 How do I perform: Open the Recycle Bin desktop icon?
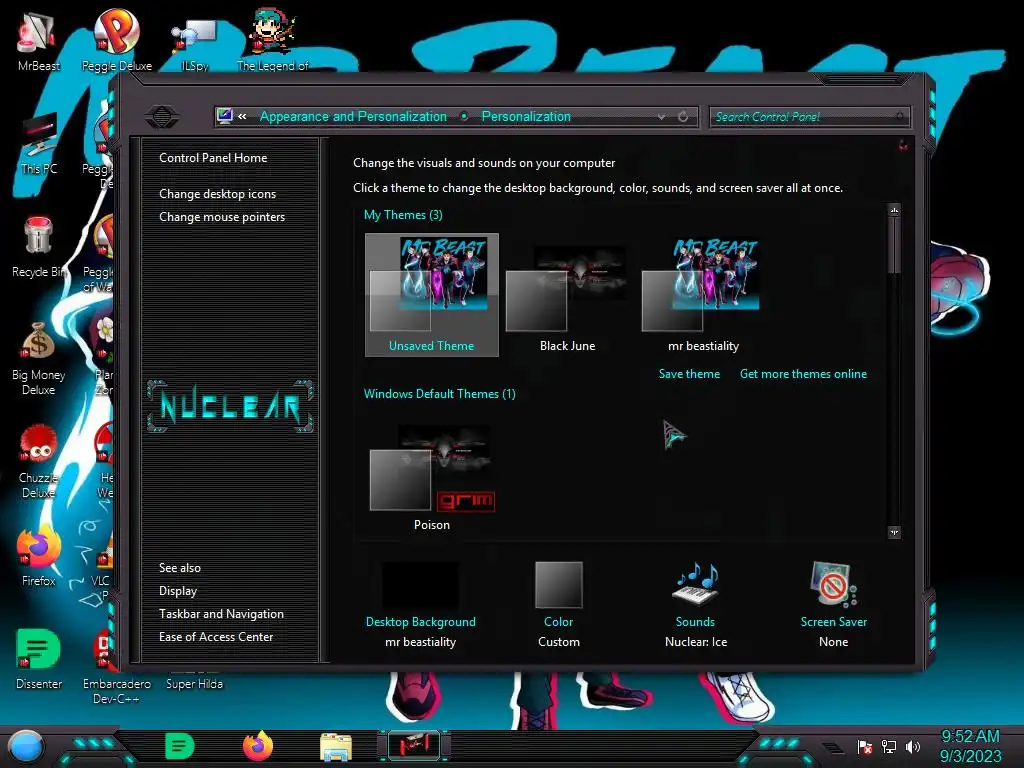39,248
